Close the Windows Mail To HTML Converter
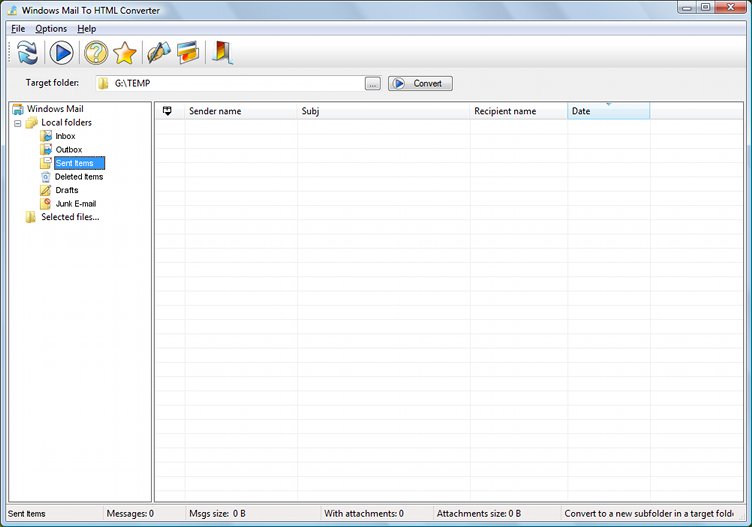This screenshot has height=527, width=752. 730,7
